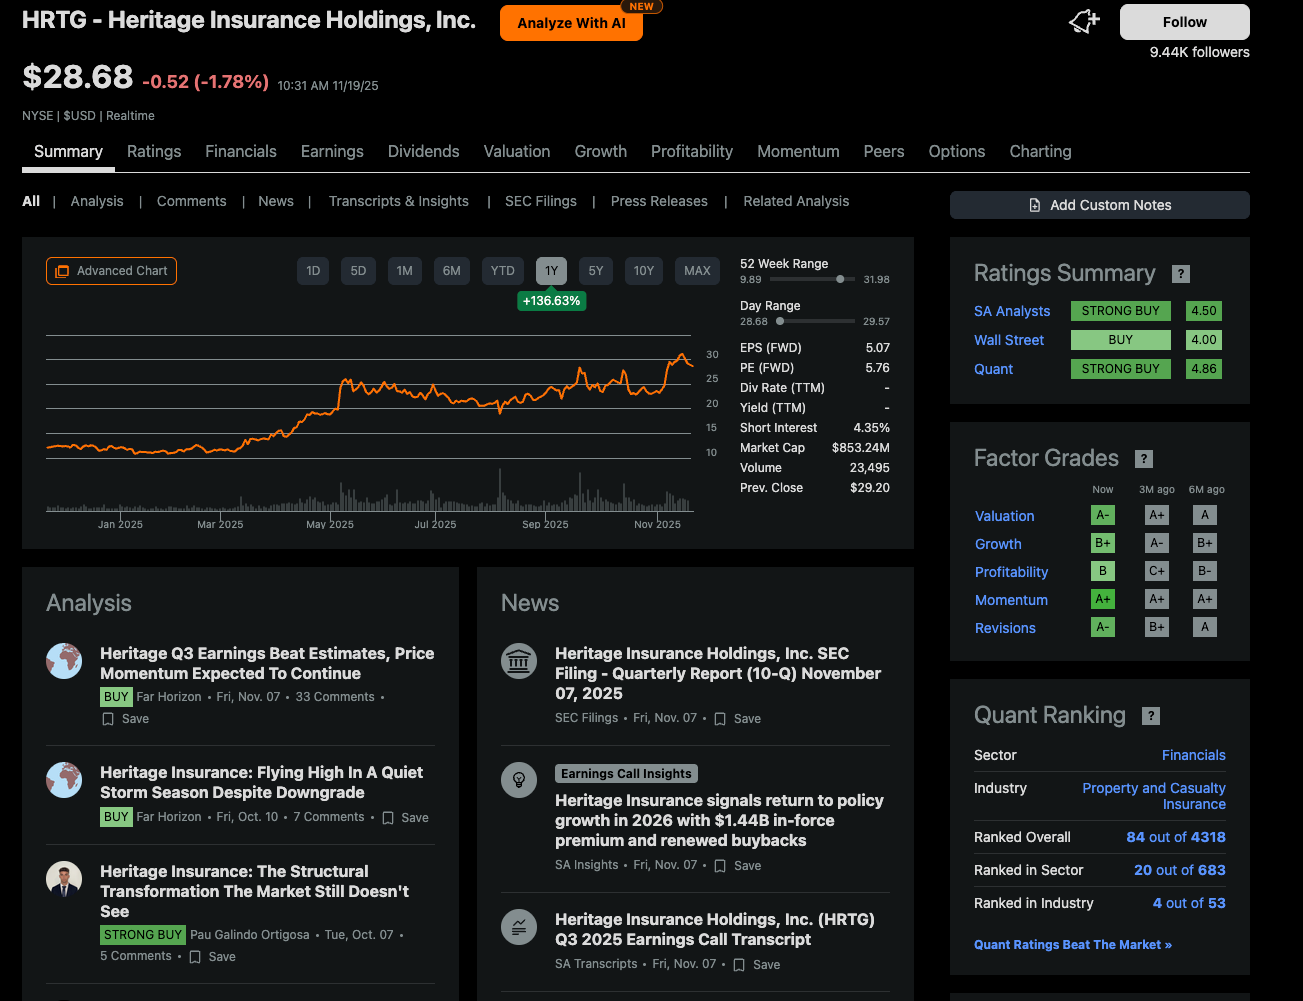Filter feed by Press Releases

659,201
